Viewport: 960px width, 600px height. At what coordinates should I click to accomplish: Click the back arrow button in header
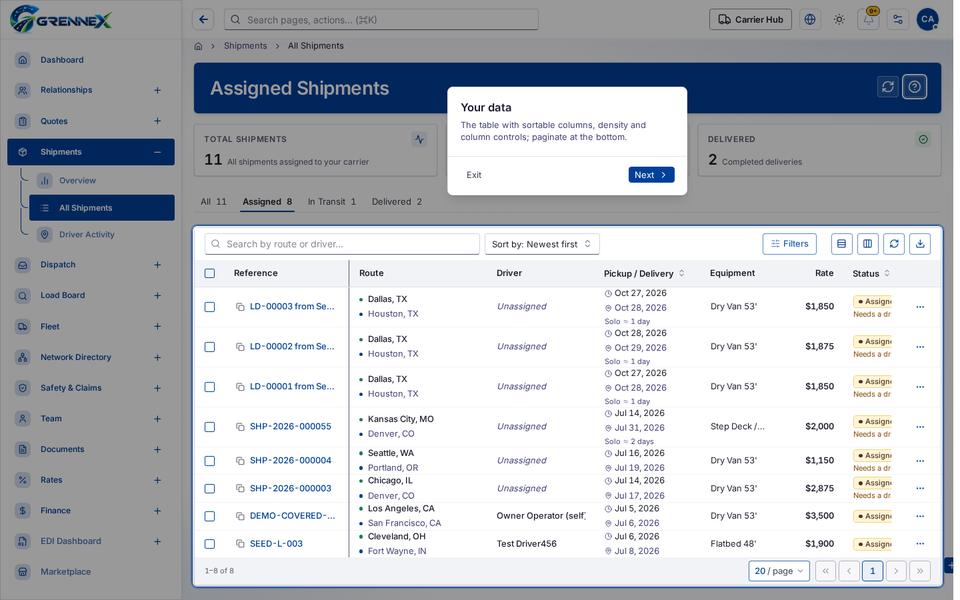click(x=203, y=20)
